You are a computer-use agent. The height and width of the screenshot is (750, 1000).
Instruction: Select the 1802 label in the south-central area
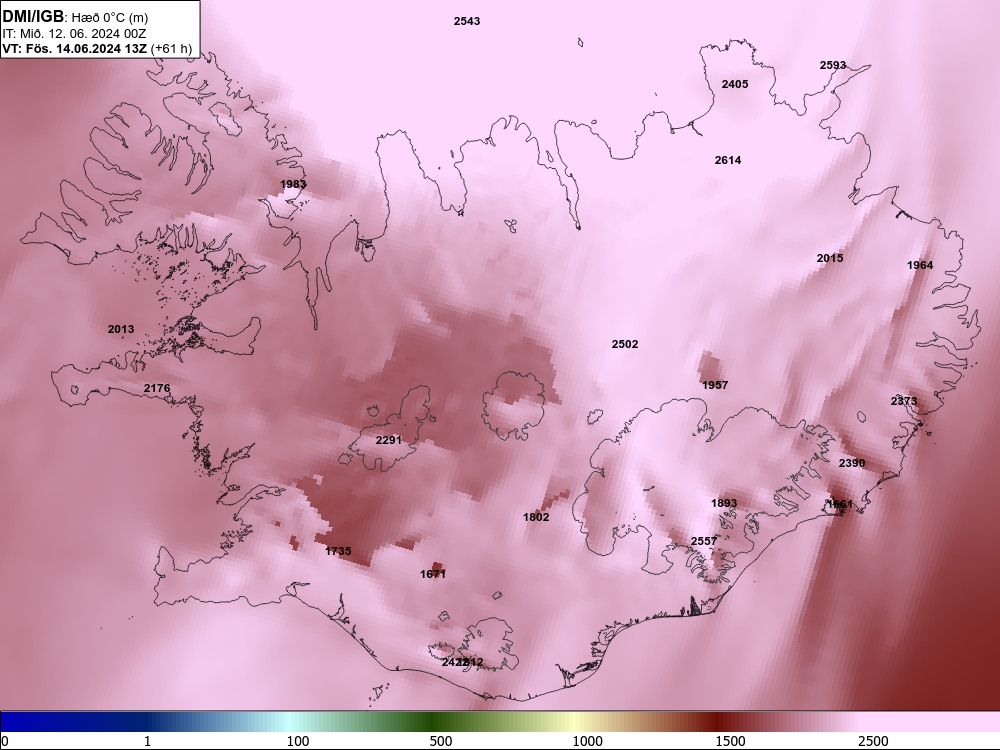[536, 517]
